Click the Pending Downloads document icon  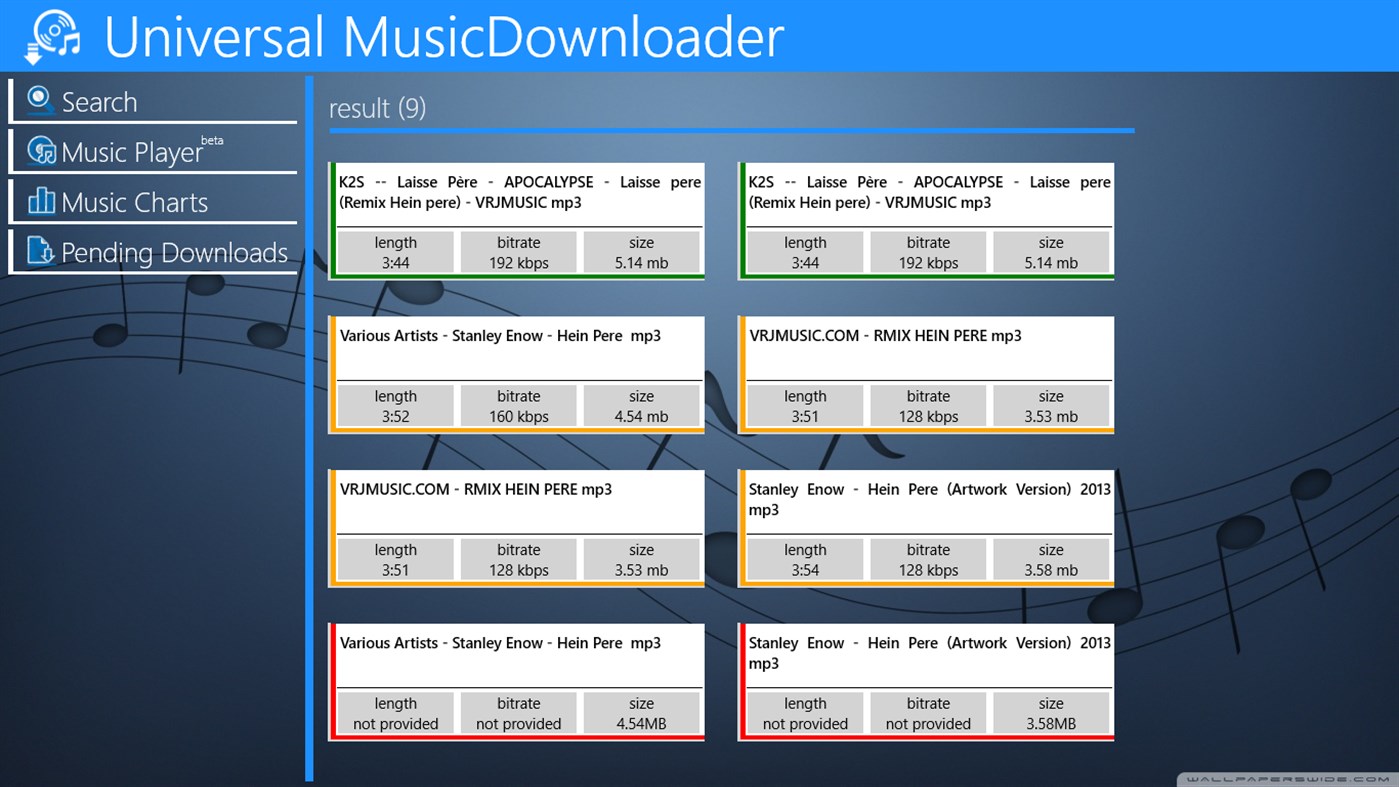click(x=40, y=252)
